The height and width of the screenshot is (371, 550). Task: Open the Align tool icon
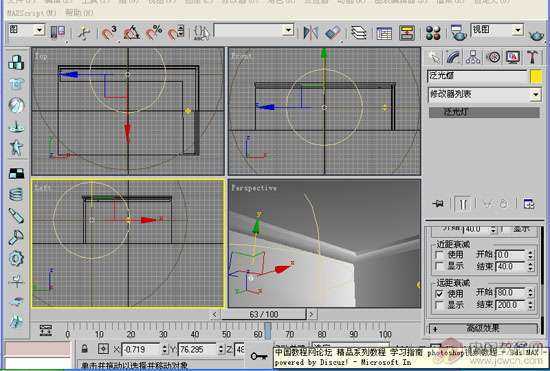[333, 33]
